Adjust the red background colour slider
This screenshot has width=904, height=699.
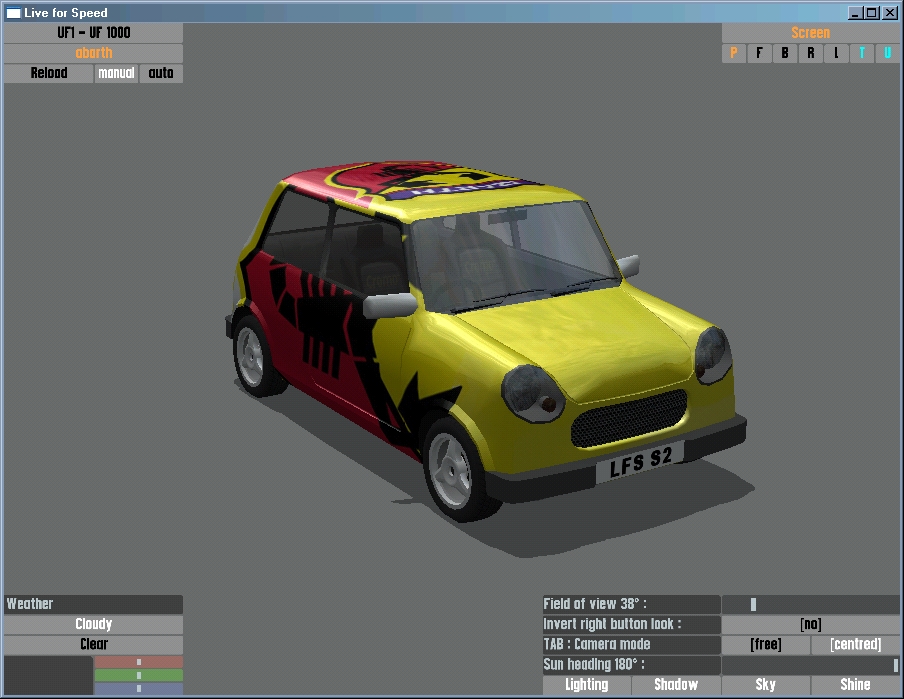click(x=138, y=662)
